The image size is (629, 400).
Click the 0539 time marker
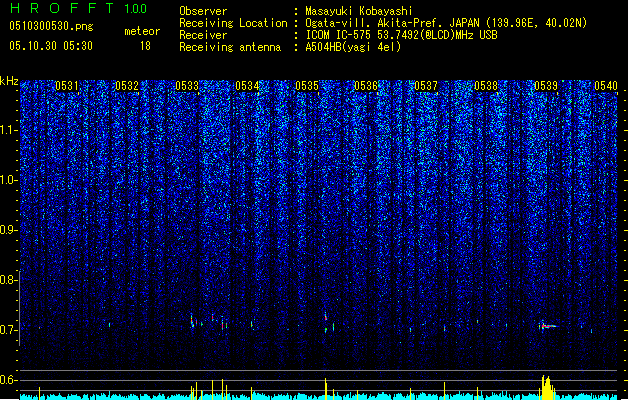pyautogui.click(x=546, y=85)
